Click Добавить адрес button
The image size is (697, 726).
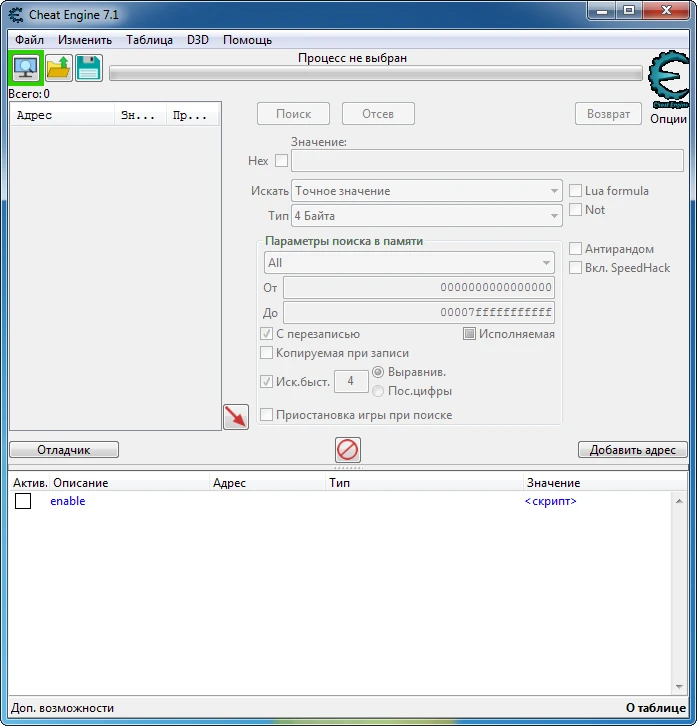point(633,450)
